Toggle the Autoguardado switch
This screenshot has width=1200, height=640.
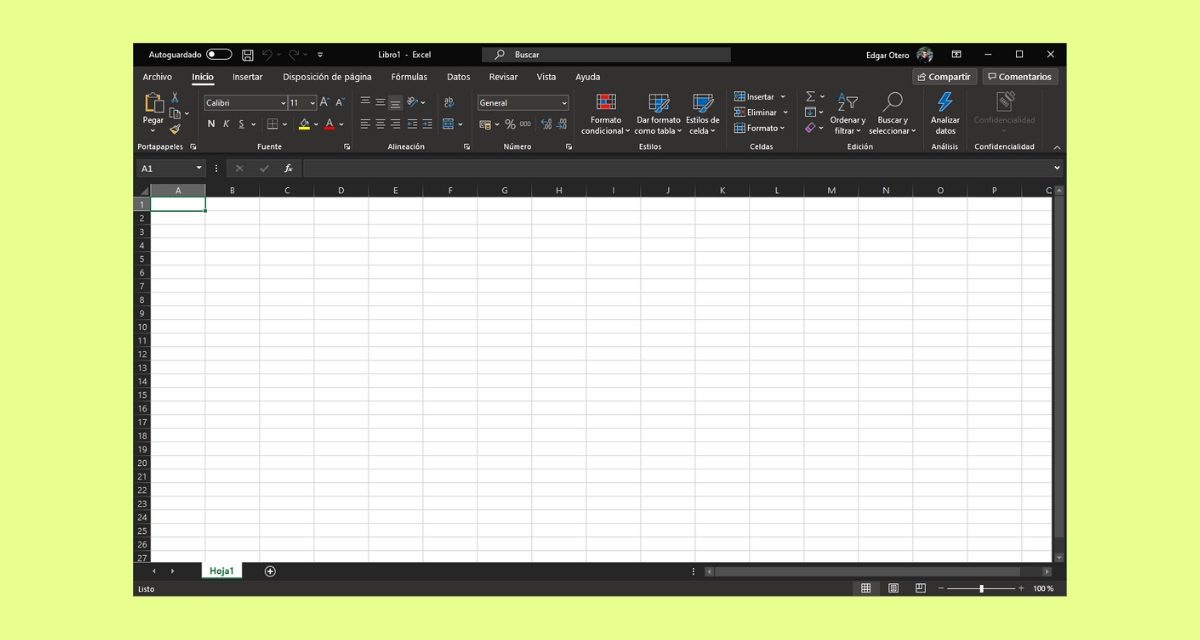(219, 55)
